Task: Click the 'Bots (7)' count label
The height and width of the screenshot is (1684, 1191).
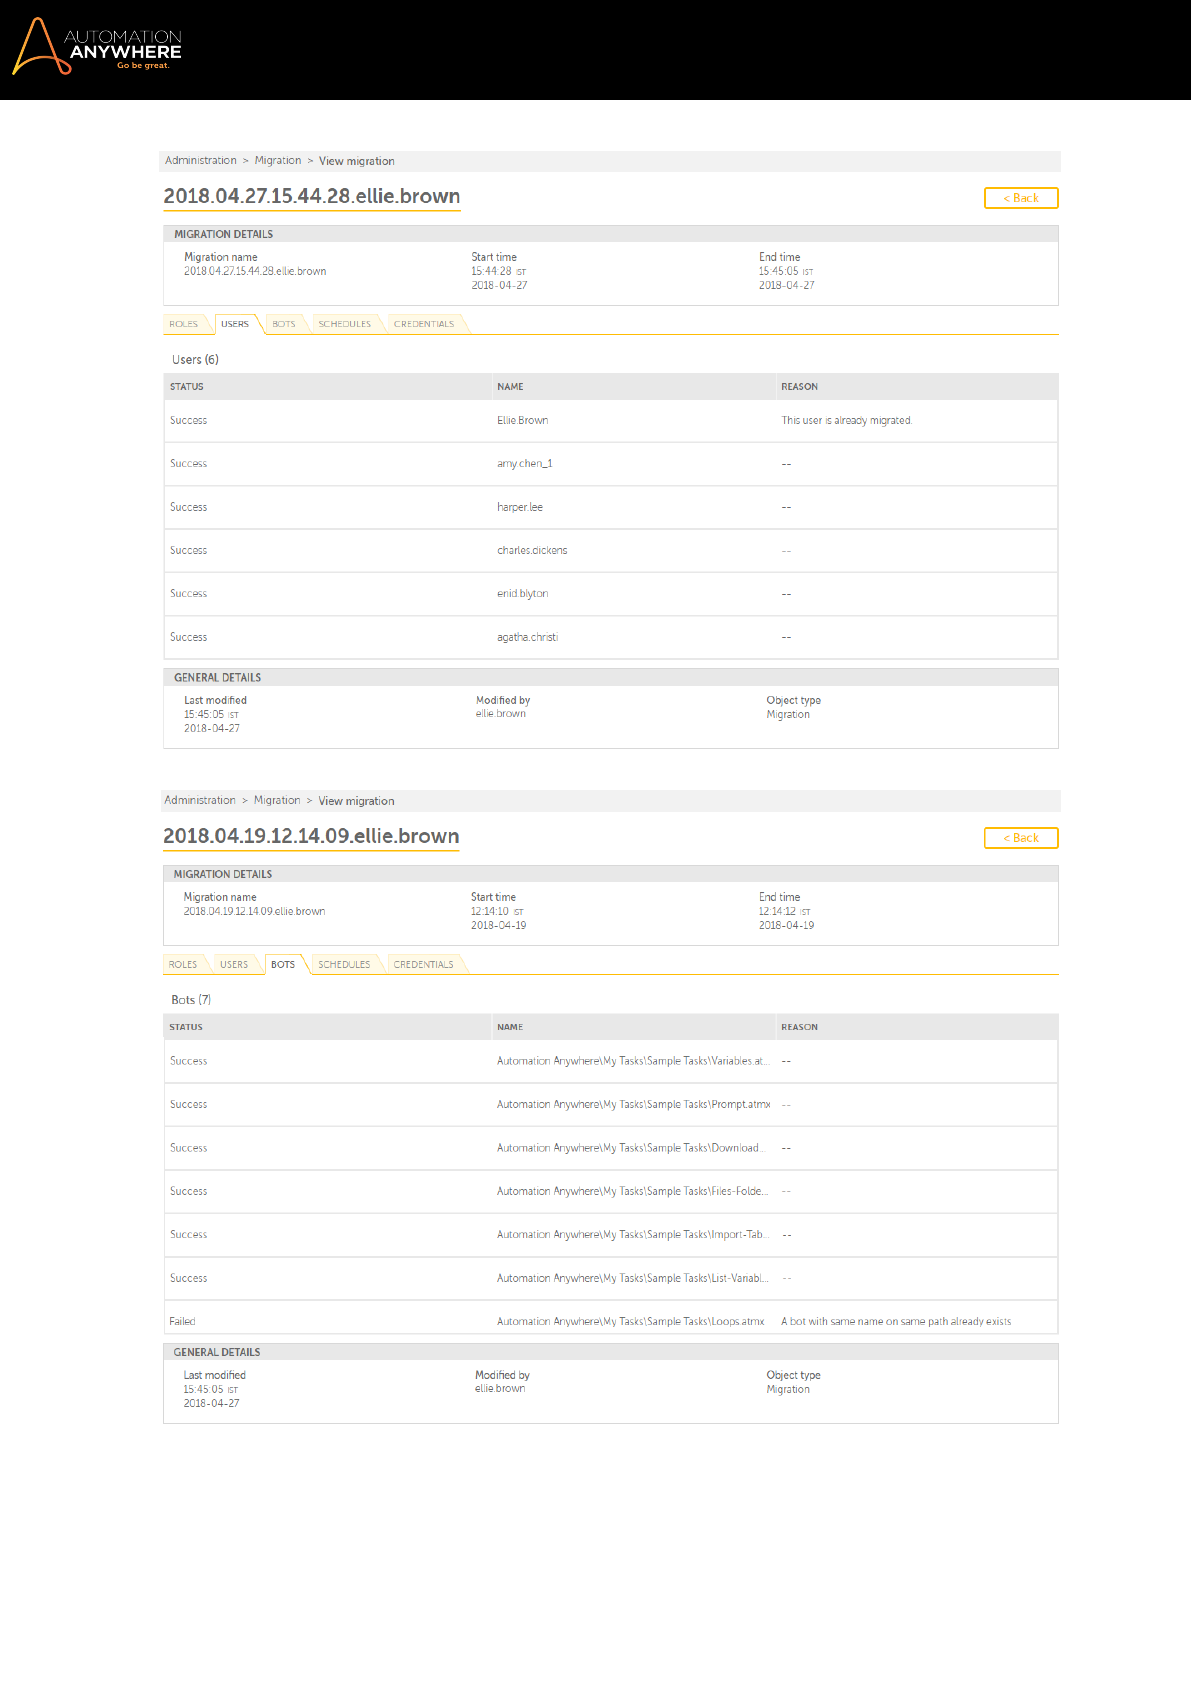Action: point(191,1000)
